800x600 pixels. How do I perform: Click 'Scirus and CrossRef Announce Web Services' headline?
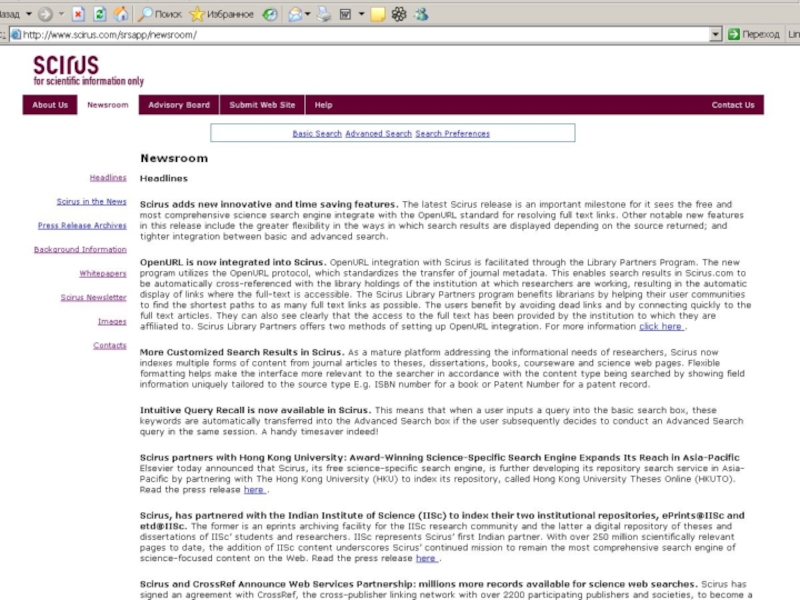(x=418, y=584)
